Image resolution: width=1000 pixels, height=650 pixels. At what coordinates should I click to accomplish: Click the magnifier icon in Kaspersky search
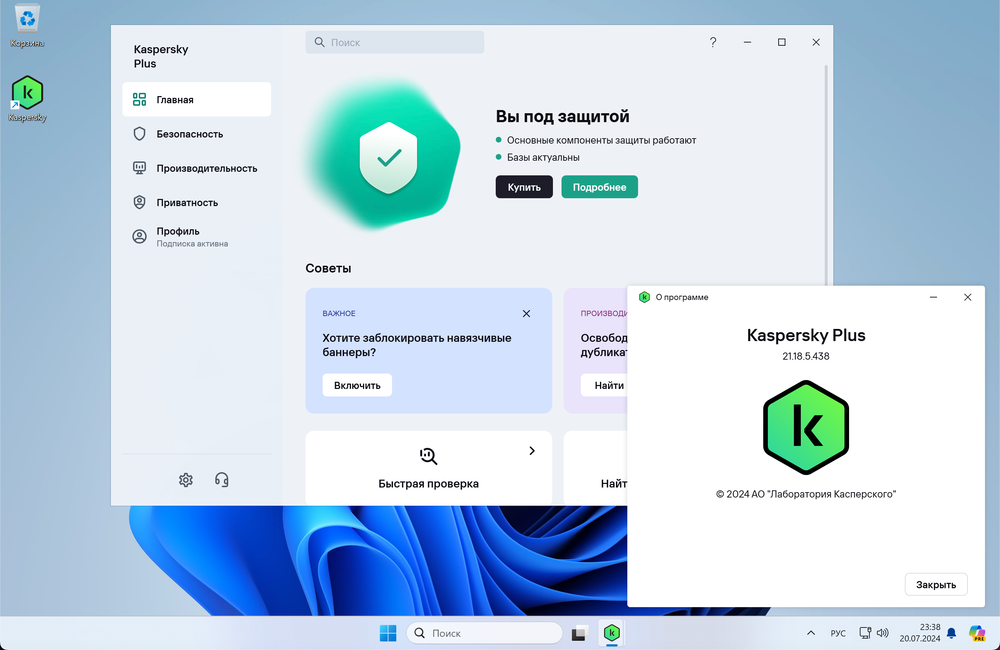[320, 42]
